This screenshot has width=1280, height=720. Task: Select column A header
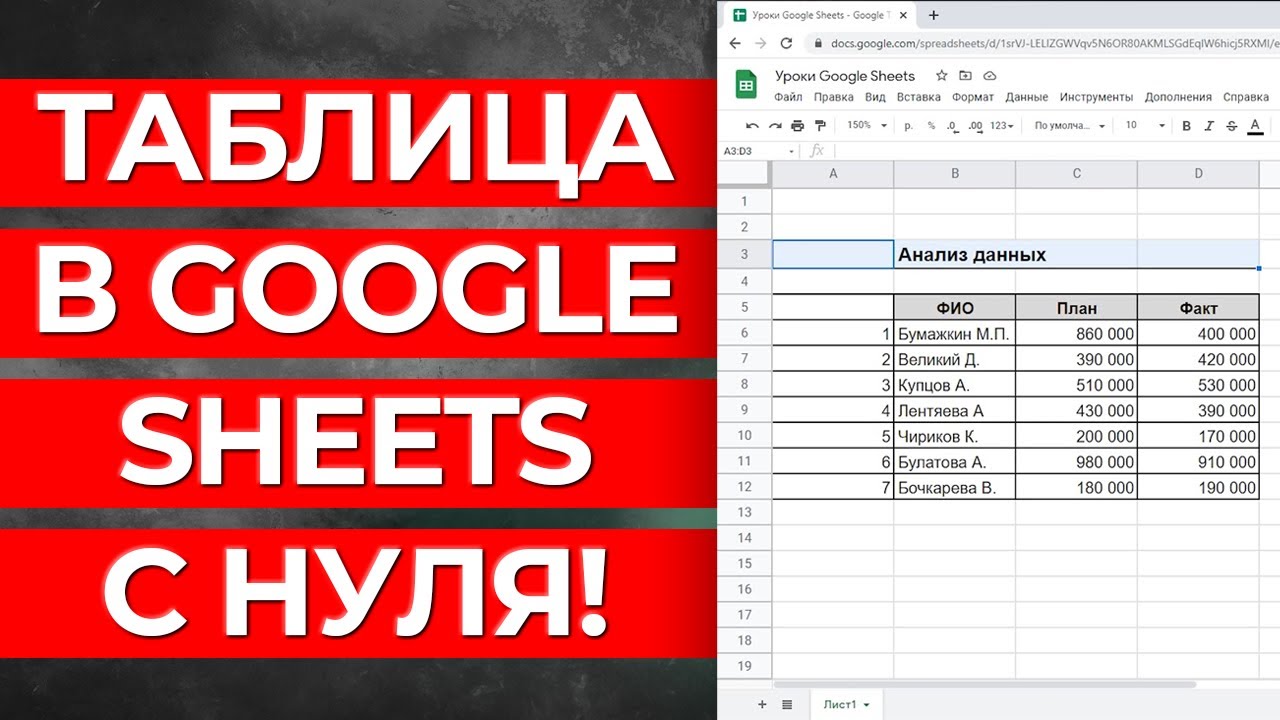tap(833, 174)
